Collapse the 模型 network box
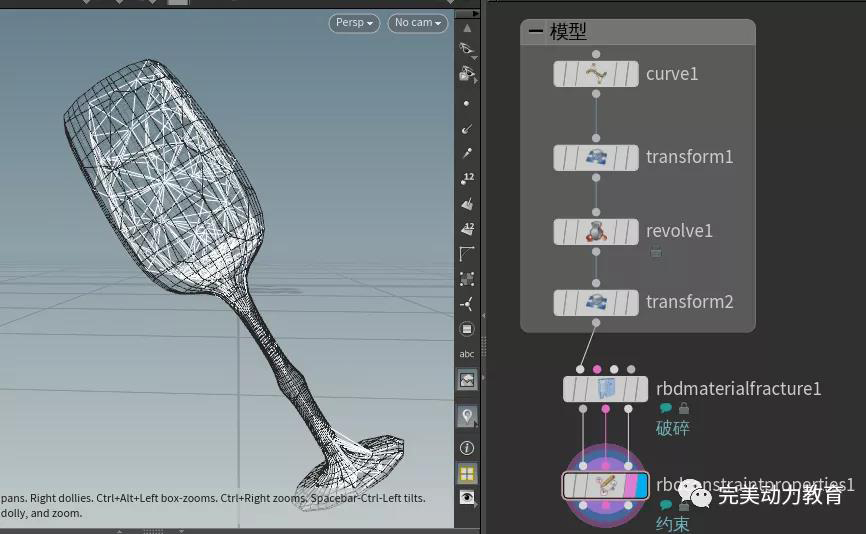This screenshot has height=534, width=866. coord(536,32)
